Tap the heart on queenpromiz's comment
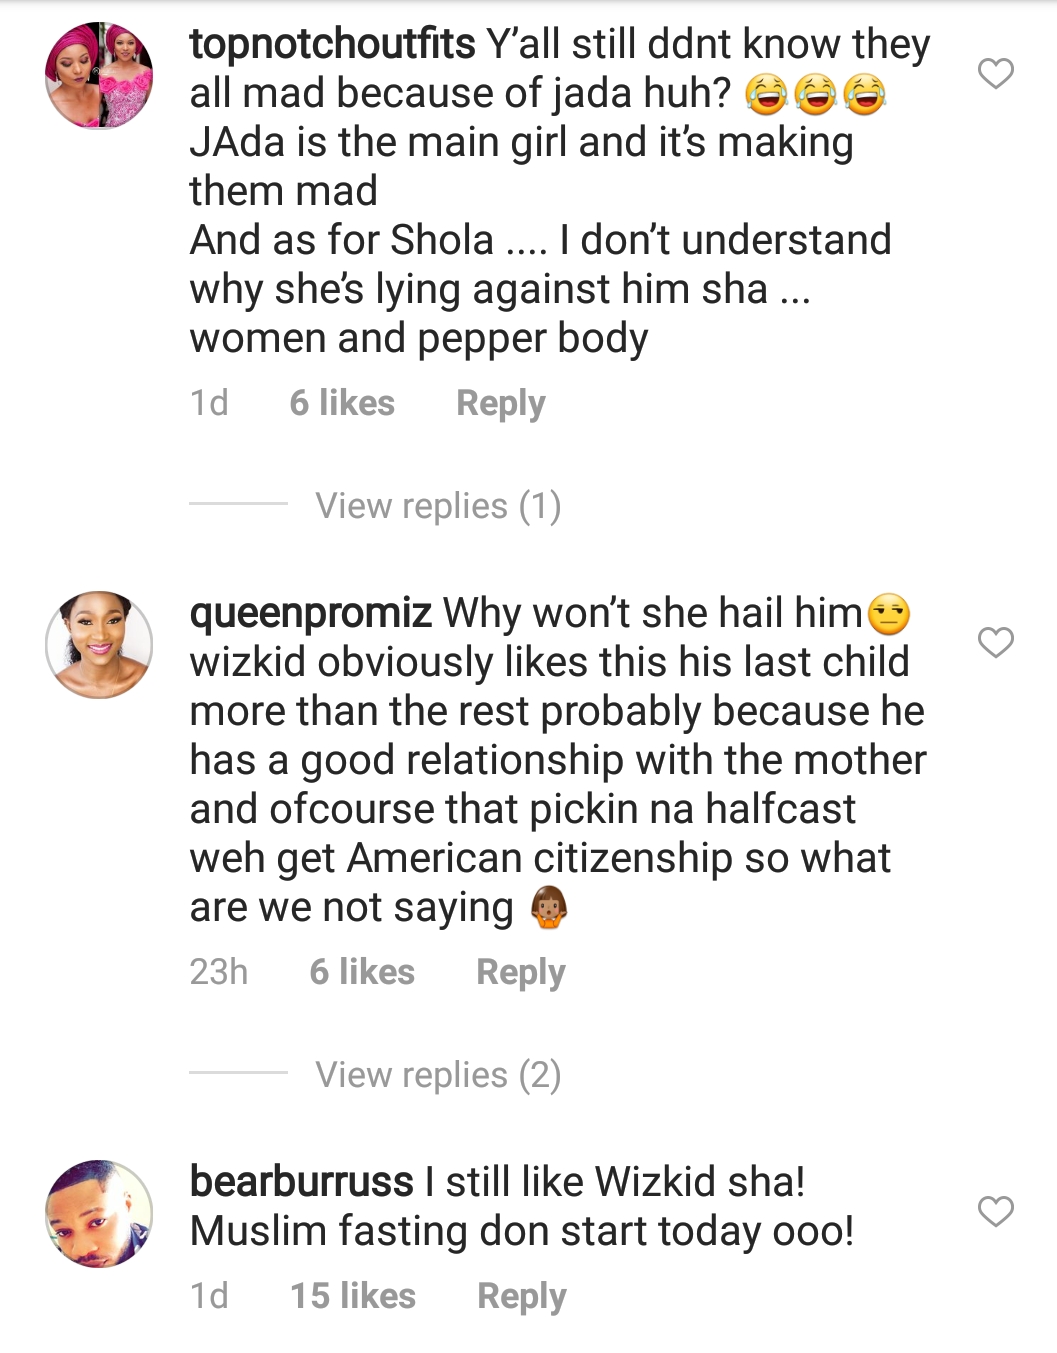This screenshot has width=1057, height=1353. click(x=995, y=643)
